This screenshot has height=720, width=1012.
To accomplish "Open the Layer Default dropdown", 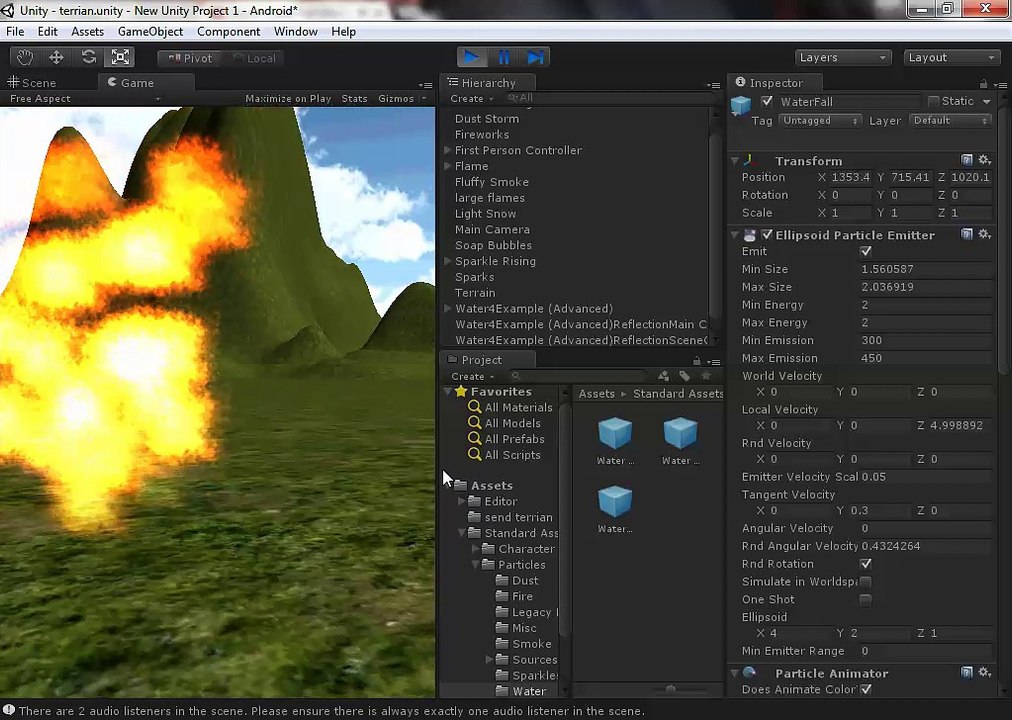I will point(950,121).
